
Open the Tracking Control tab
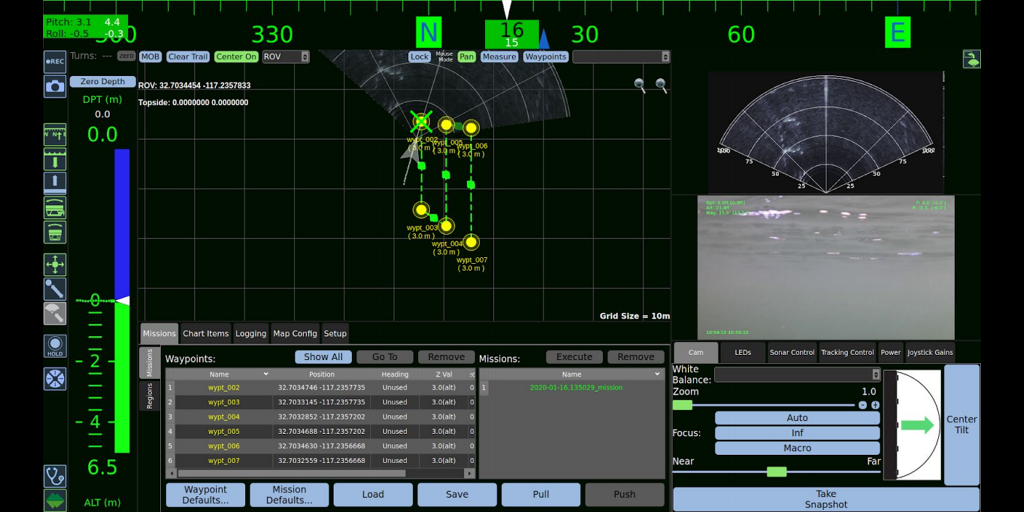[x=848, y=352]
